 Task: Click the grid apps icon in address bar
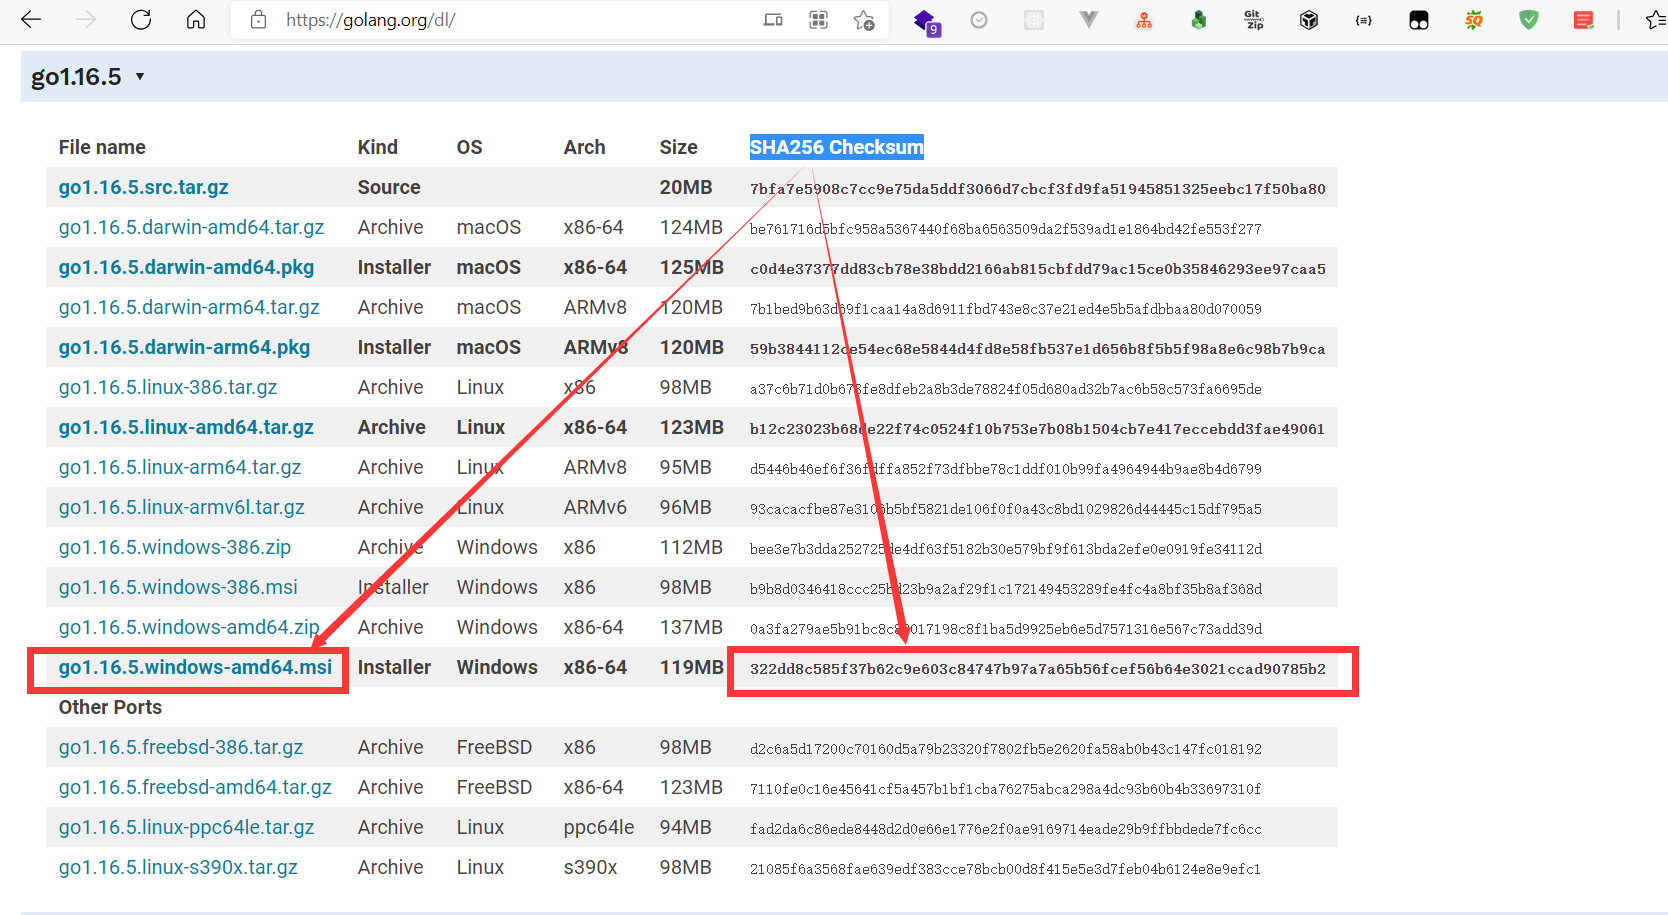818,20
